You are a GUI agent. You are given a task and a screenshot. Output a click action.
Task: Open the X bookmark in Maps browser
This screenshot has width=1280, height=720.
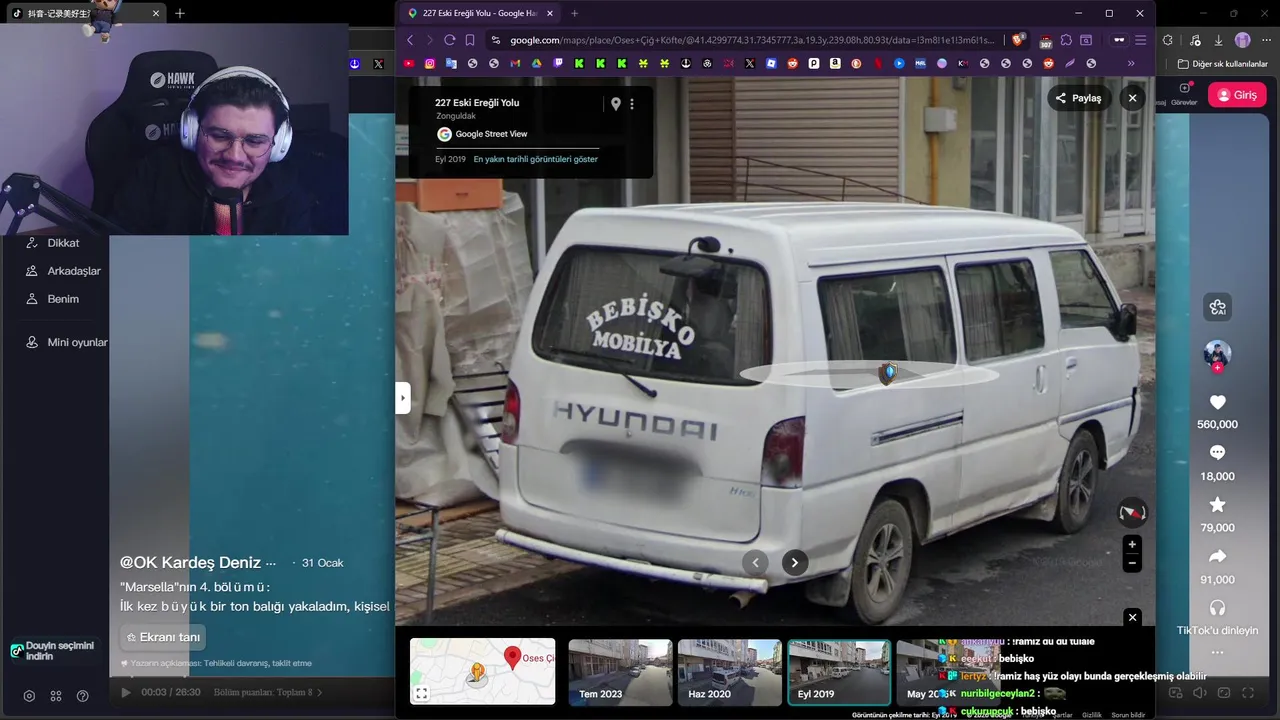tap(750, 63)
